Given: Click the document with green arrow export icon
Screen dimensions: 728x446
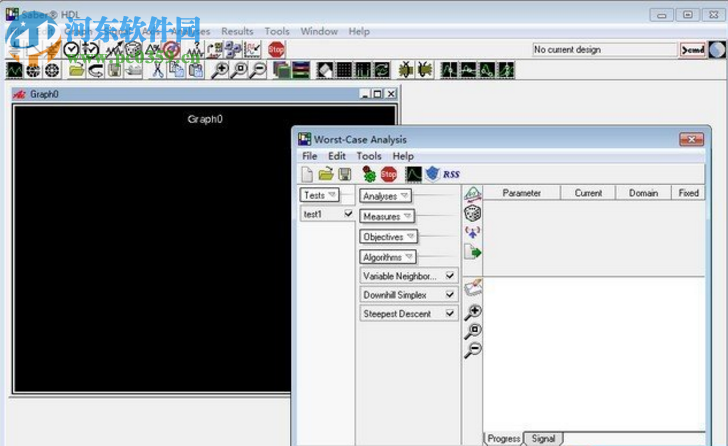Looking at the screenshot, I should click(473, 252).
